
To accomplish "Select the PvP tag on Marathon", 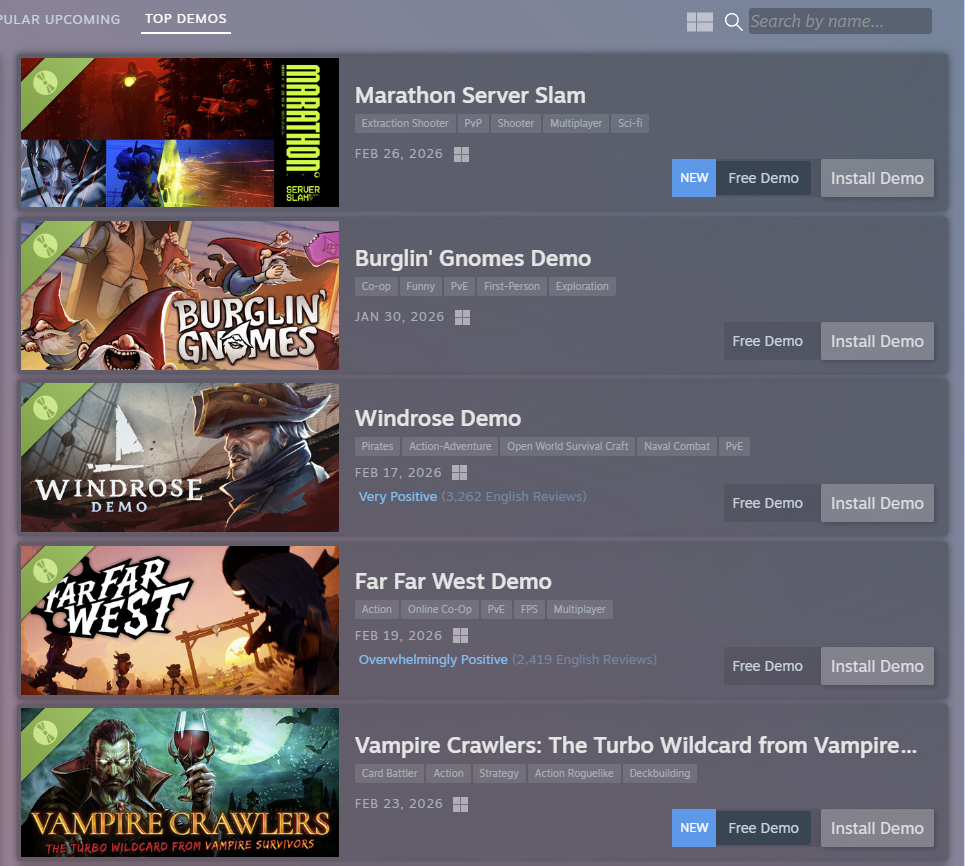I will point(473,124).
